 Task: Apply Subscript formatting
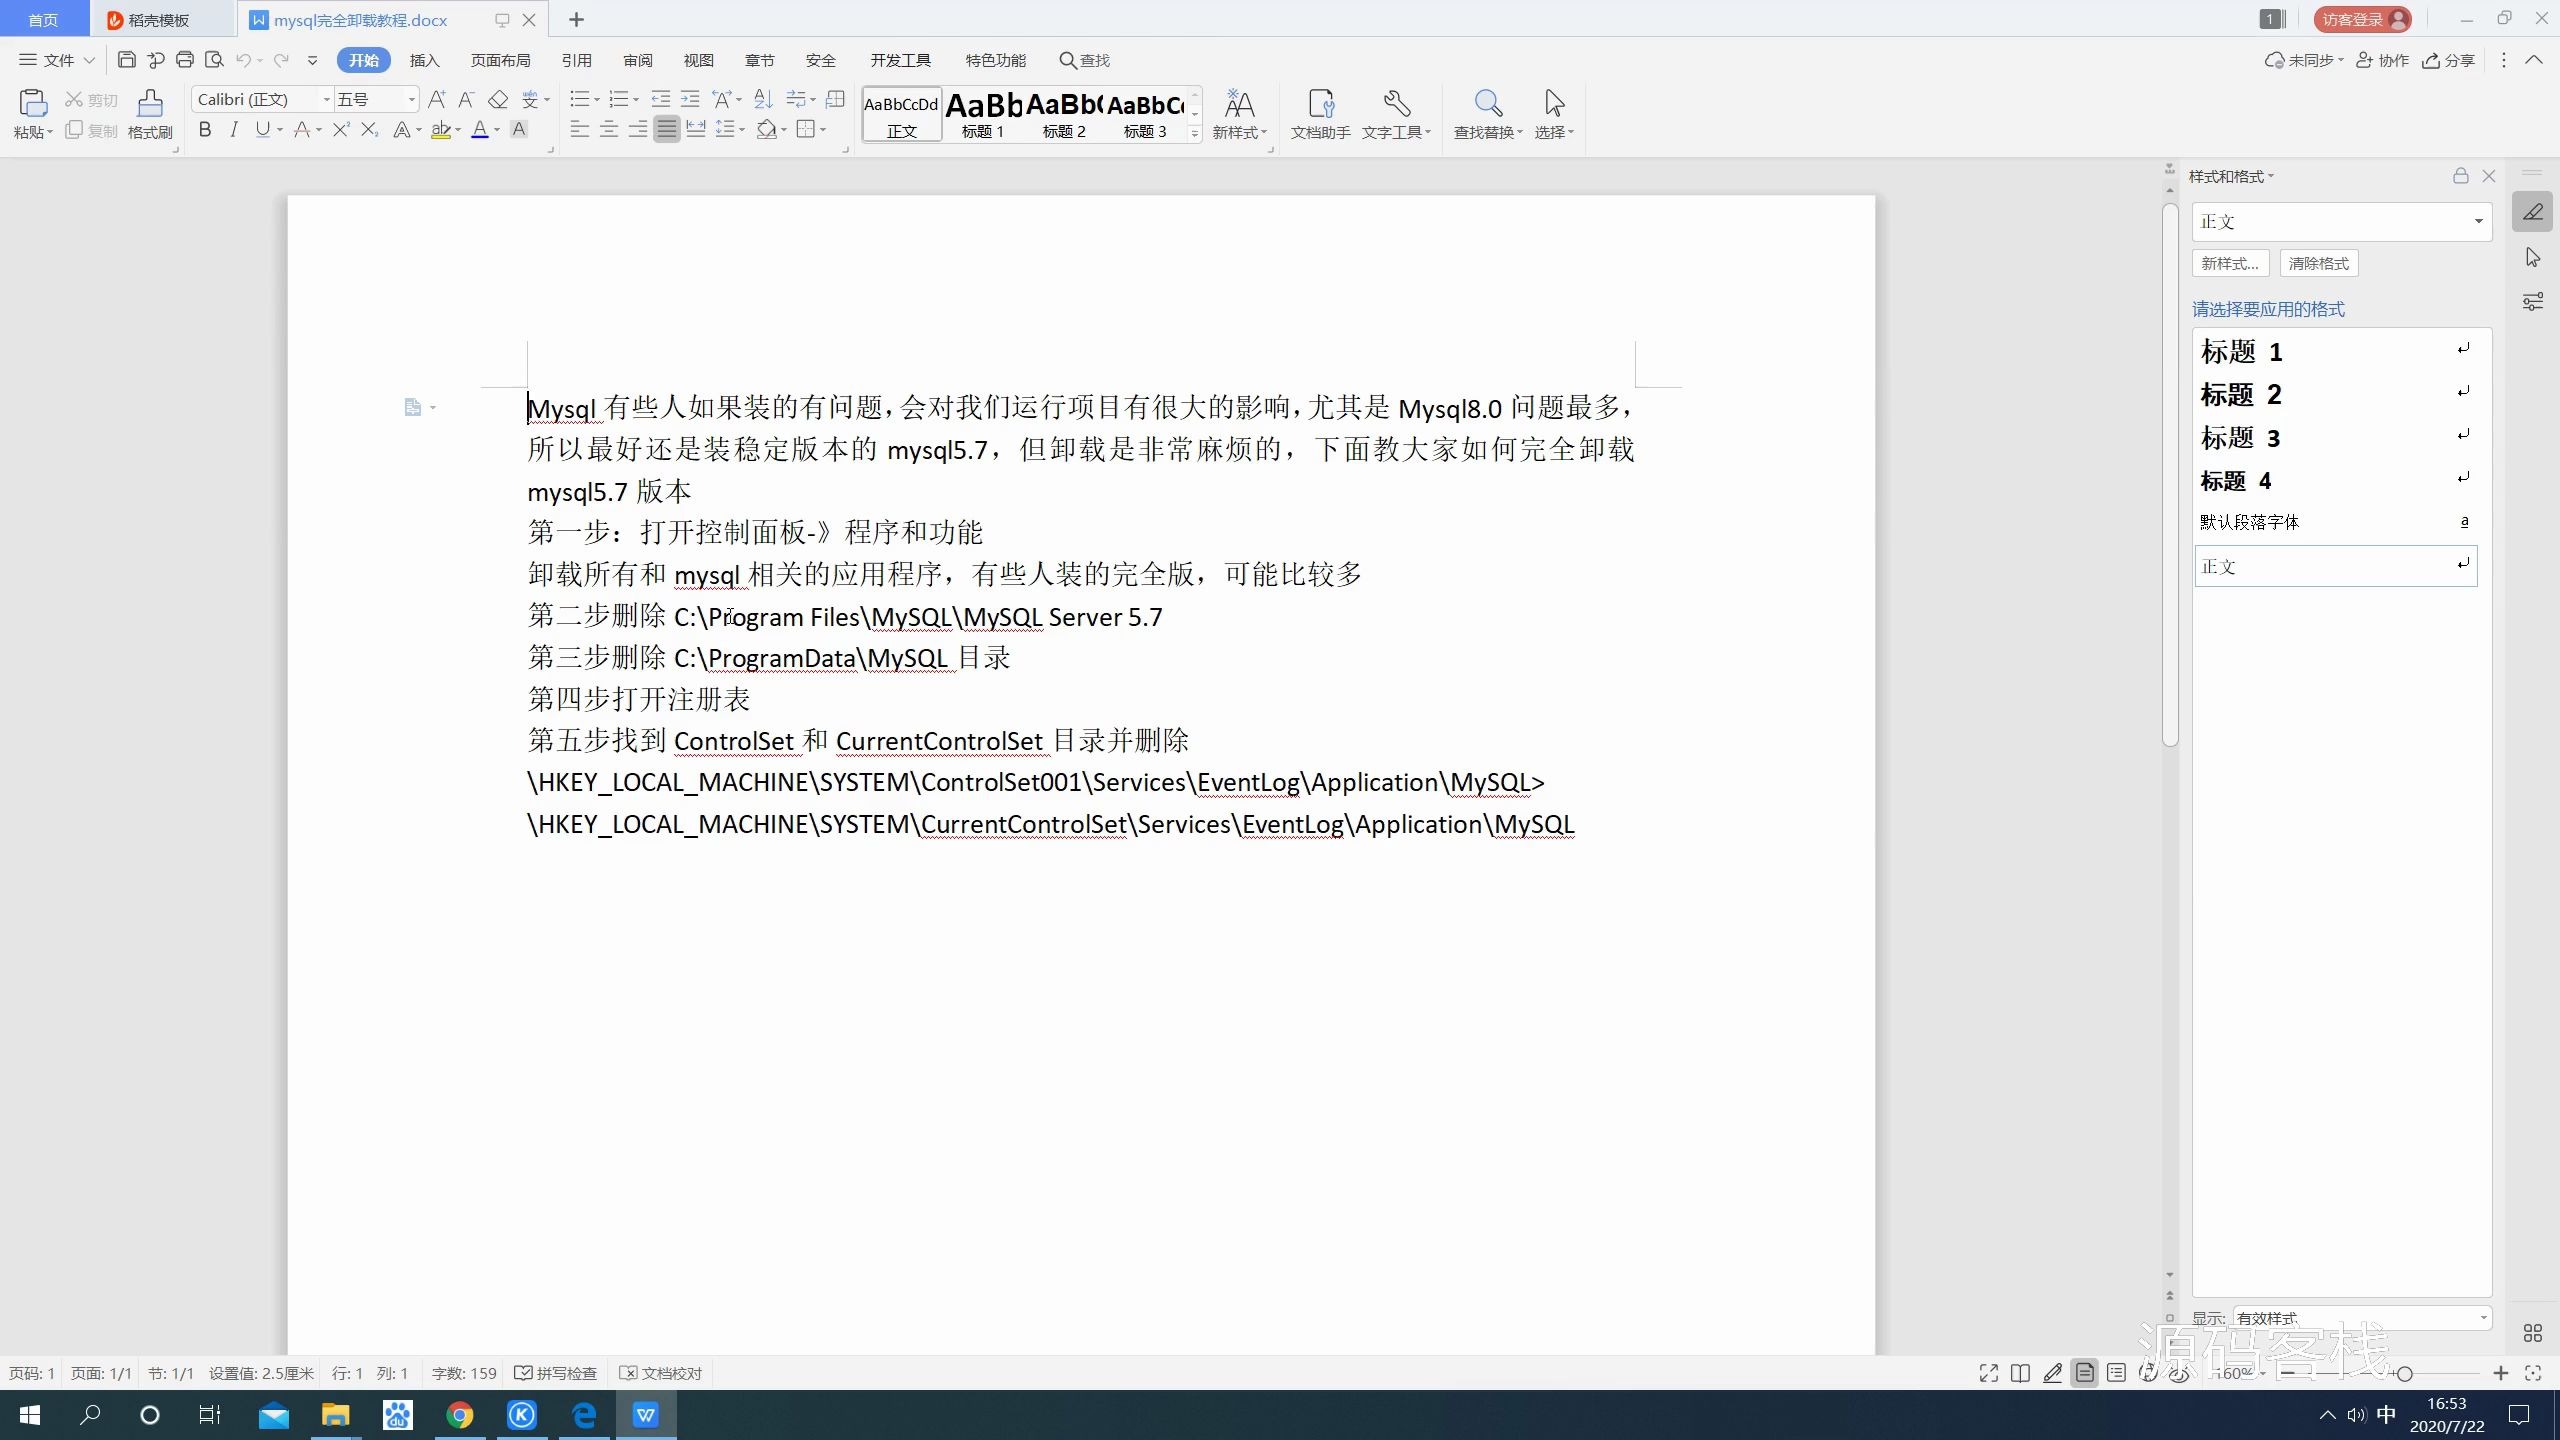click(x=370, y=129)
